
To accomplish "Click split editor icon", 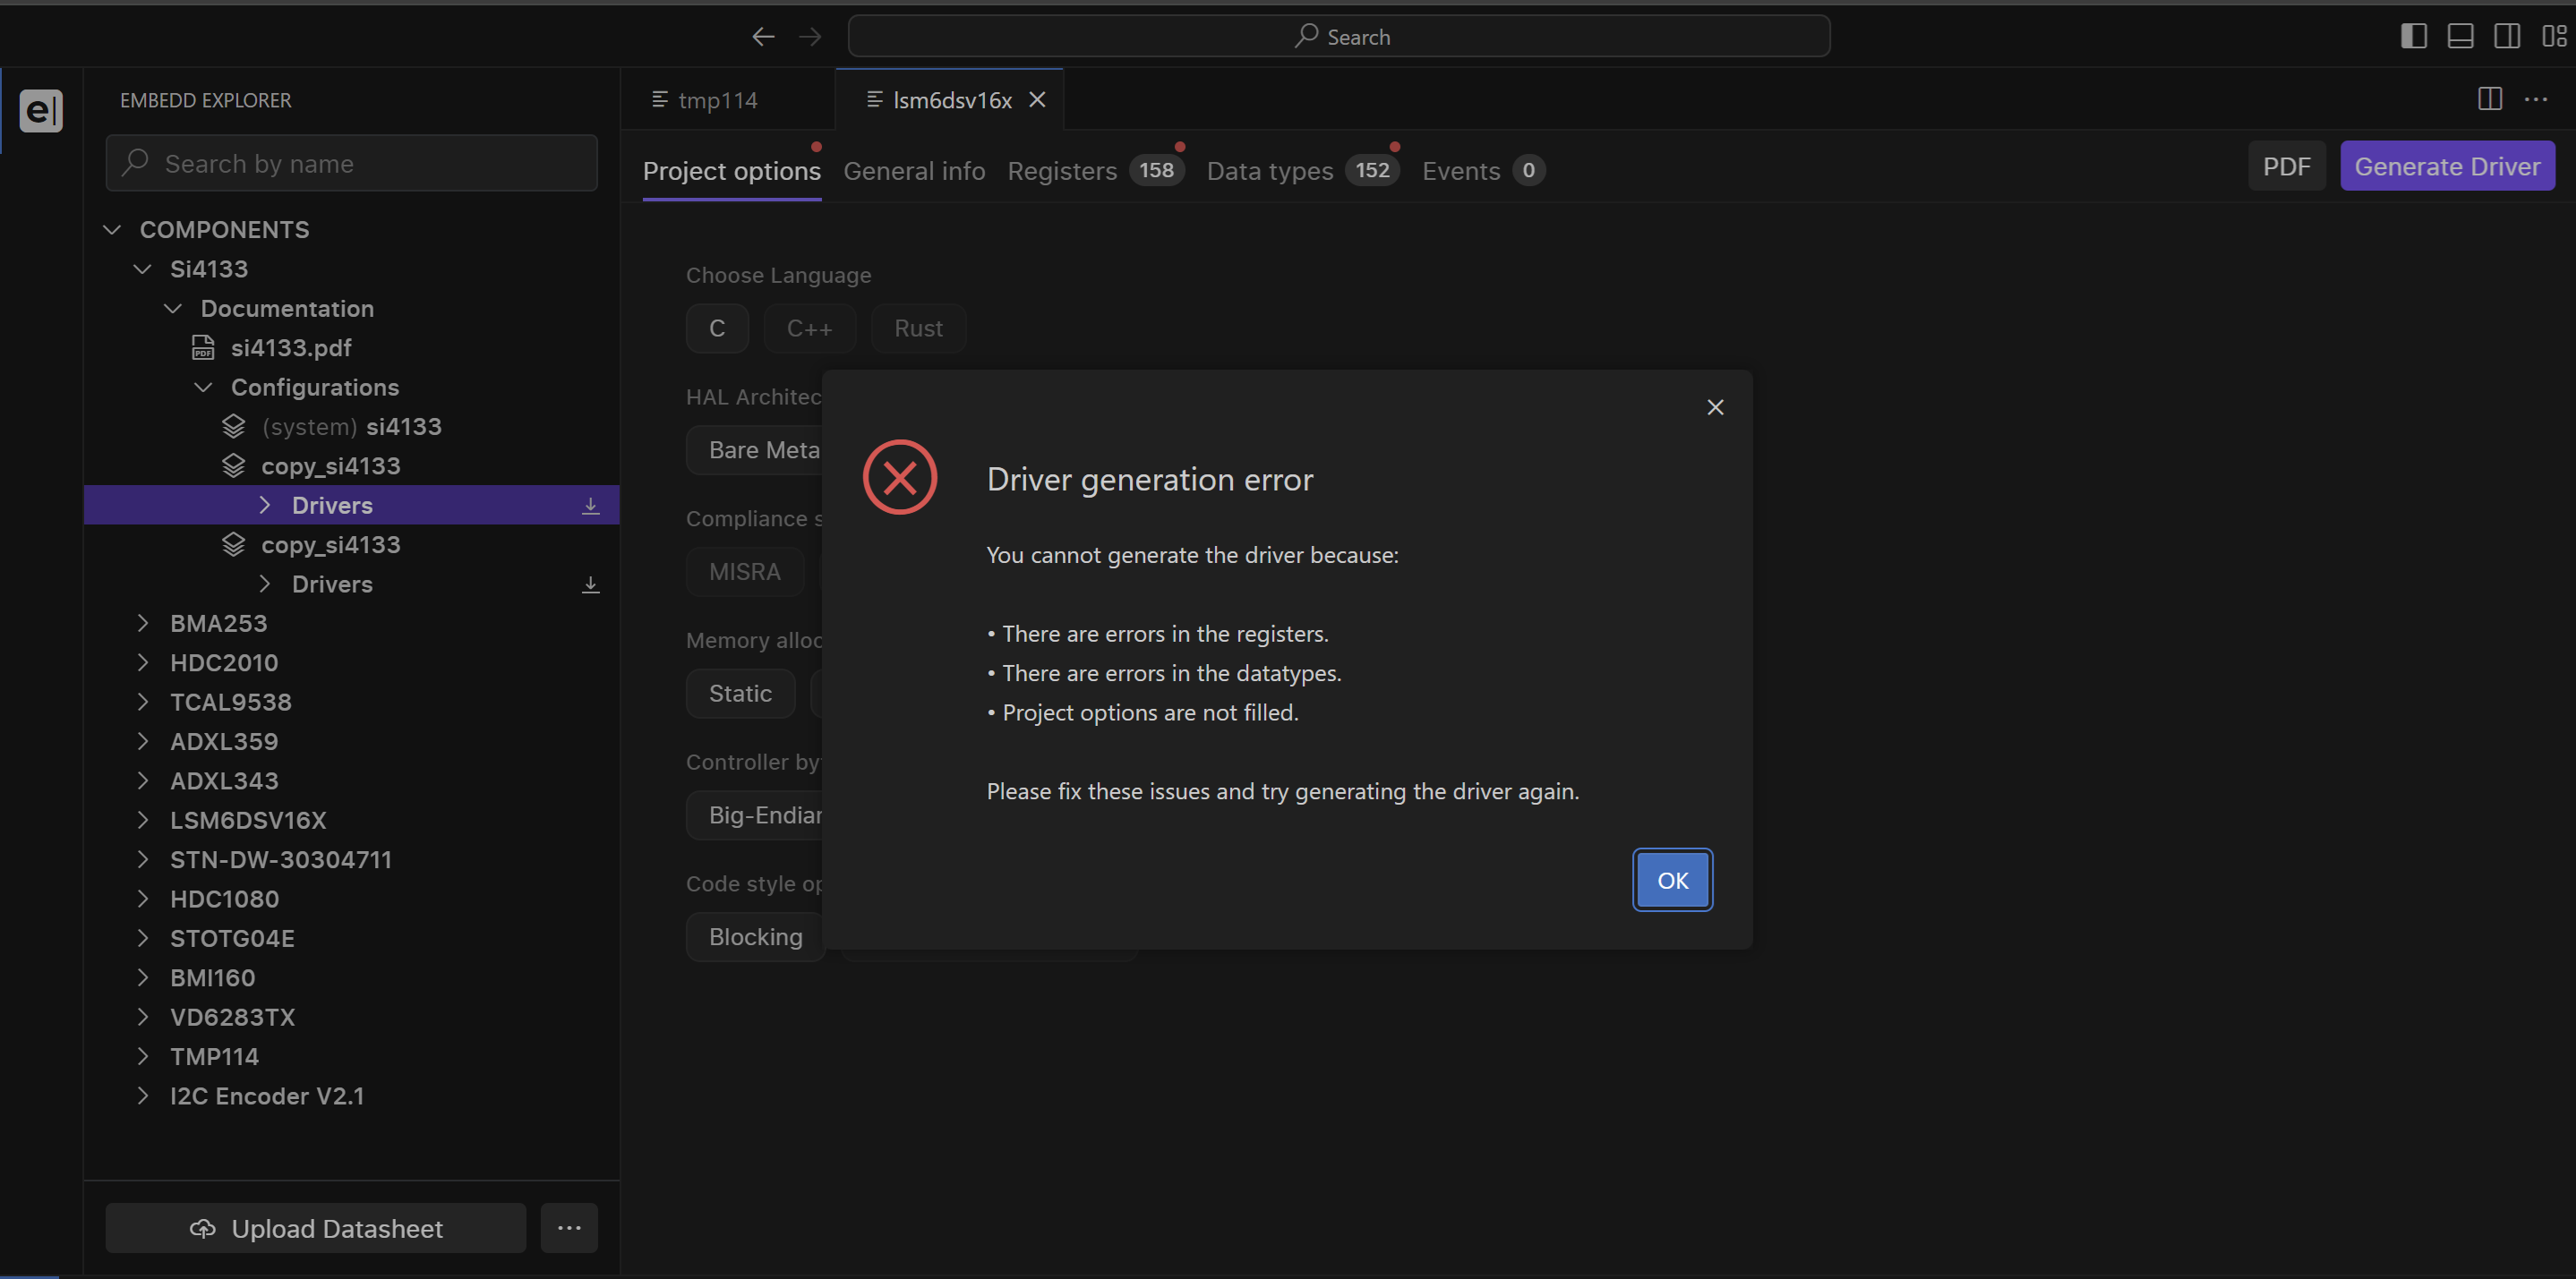I will coord(2489,99).
